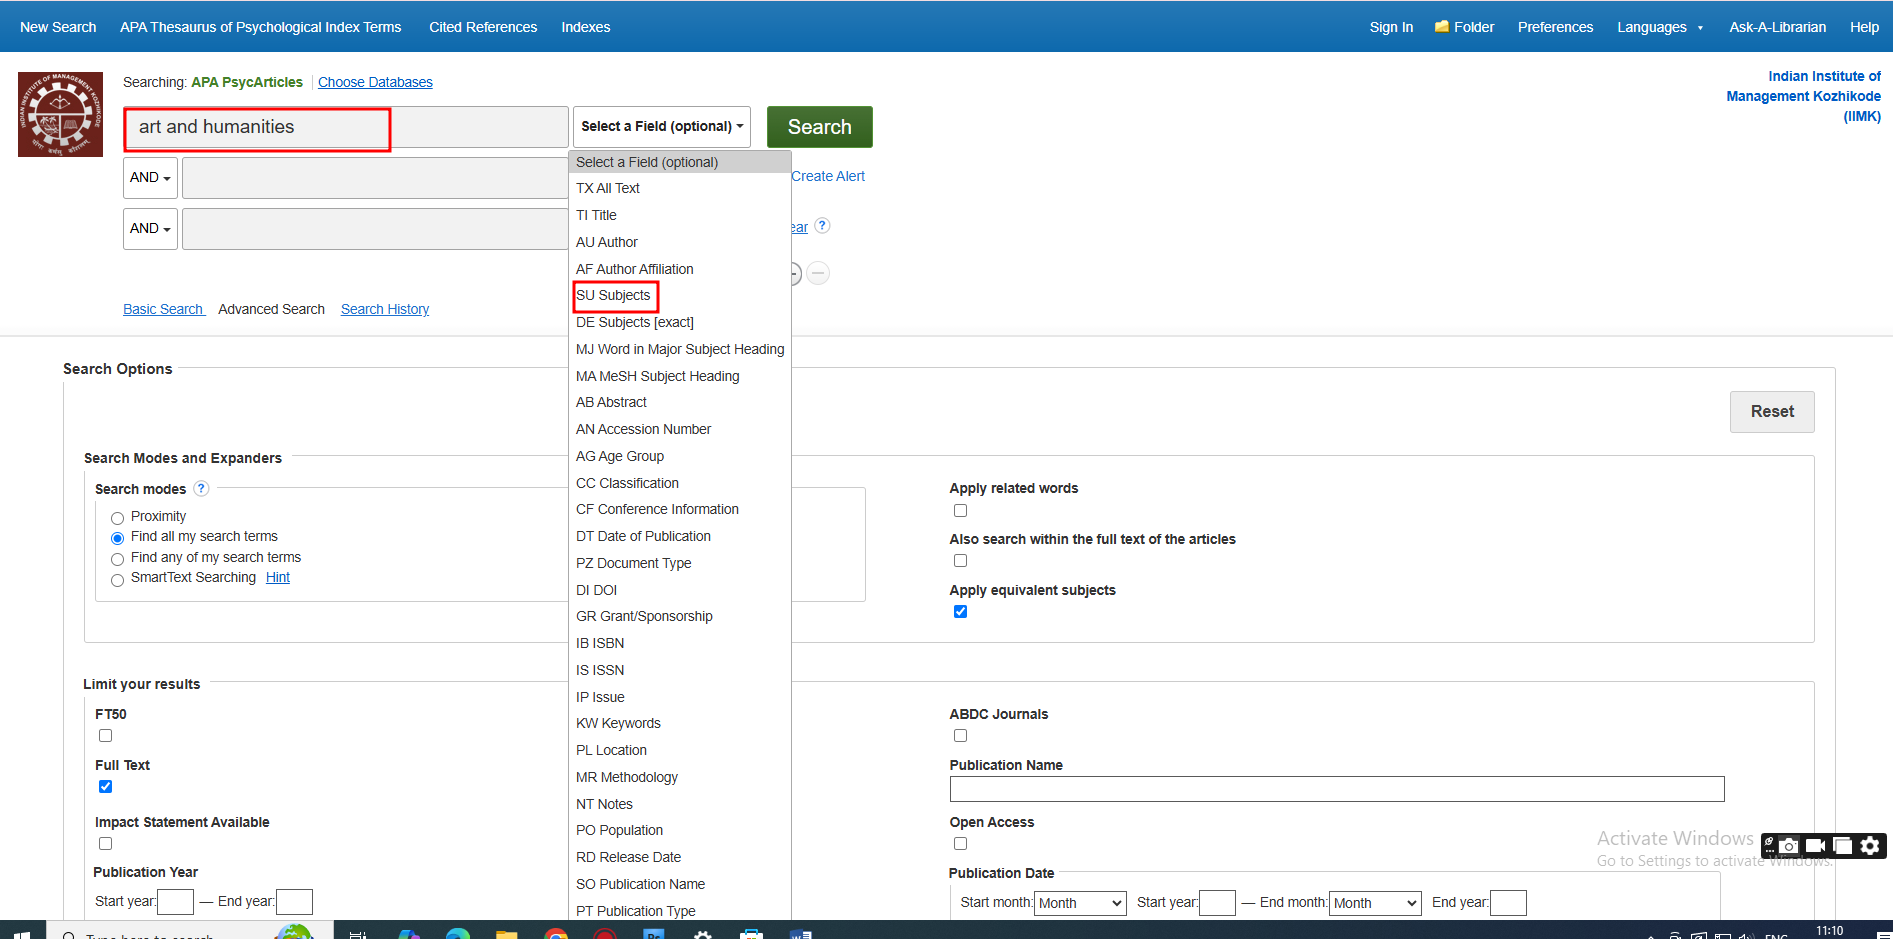Screen dimensions: 1893x939
Task: Select SmartText Searching radio option
Action: tap(118, 580)
